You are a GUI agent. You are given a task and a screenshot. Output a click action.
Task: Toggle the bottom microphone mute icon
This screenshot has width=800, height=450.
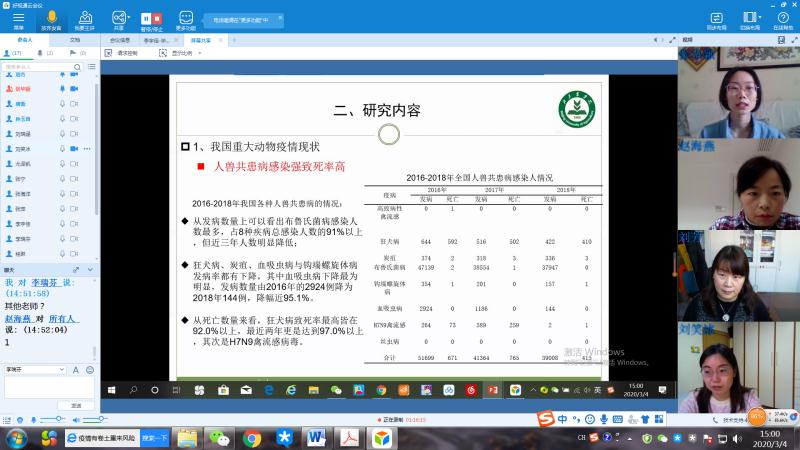[33, 418]
